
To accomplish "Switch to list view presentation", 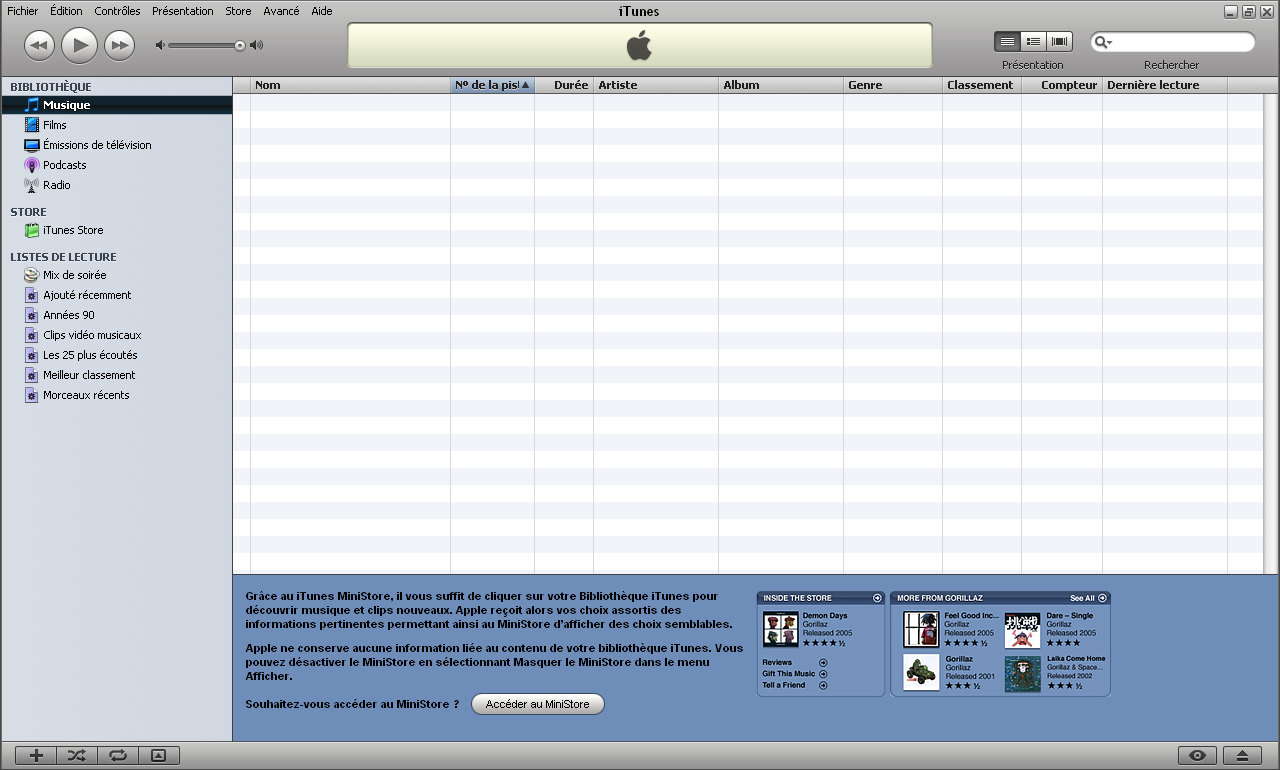I will pos(1007,41).
